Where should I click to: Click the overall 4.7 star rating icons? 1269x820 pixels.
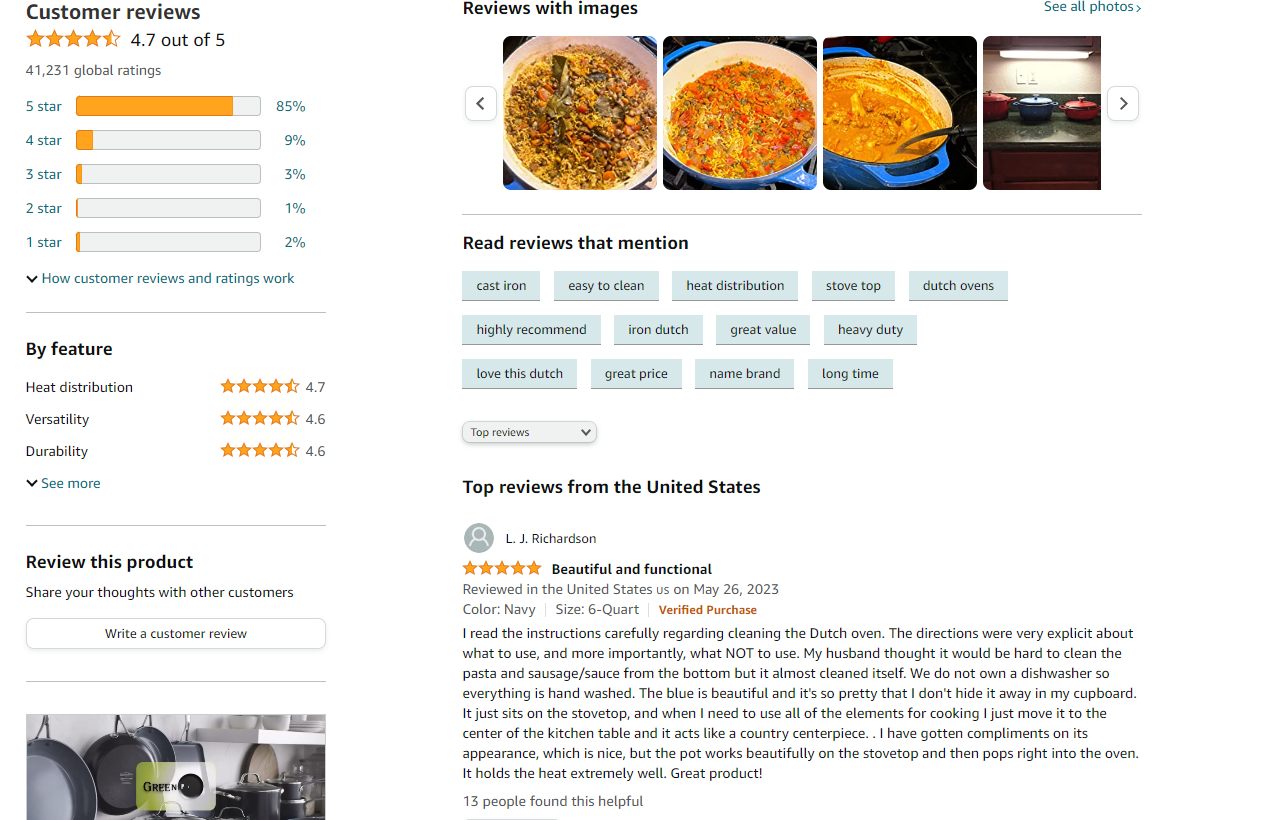pos(73,40)
